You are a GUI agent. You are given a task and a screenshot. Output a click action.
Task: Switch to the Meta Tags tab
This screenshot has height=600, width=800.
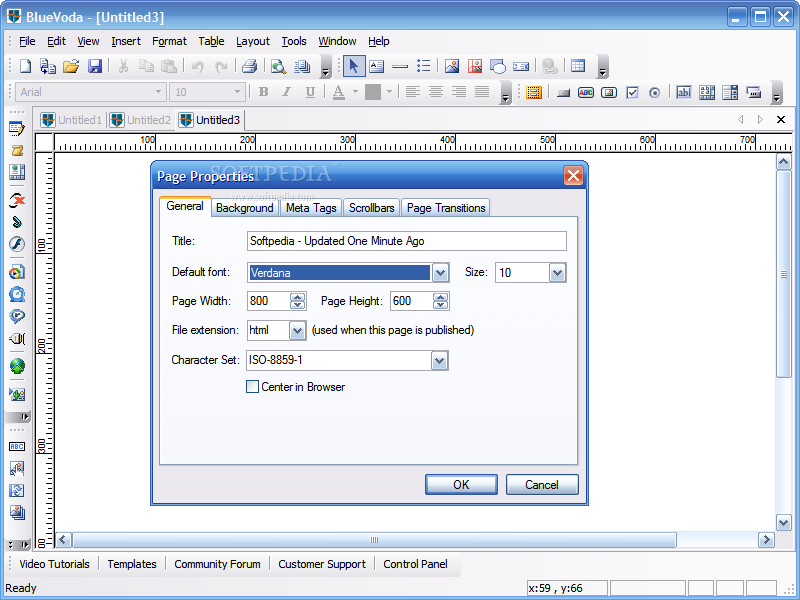(310, 208)
